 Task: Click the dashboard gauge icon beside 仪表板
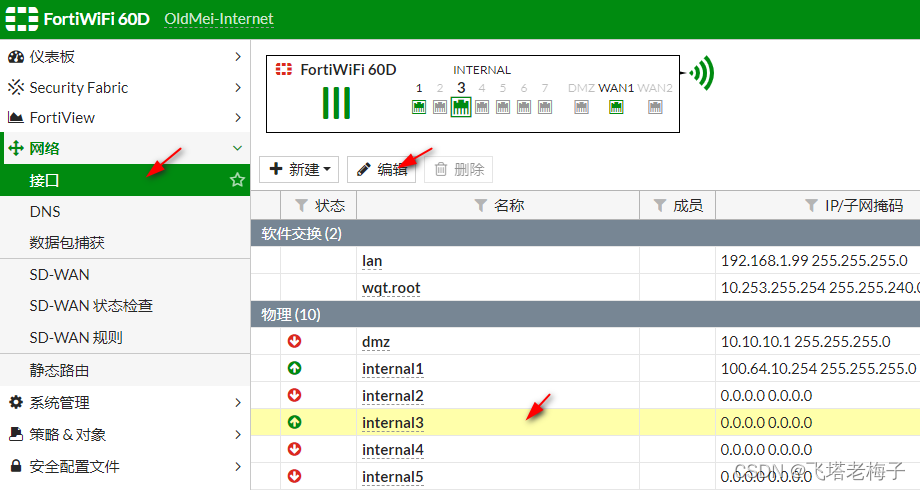pos(16,56)
